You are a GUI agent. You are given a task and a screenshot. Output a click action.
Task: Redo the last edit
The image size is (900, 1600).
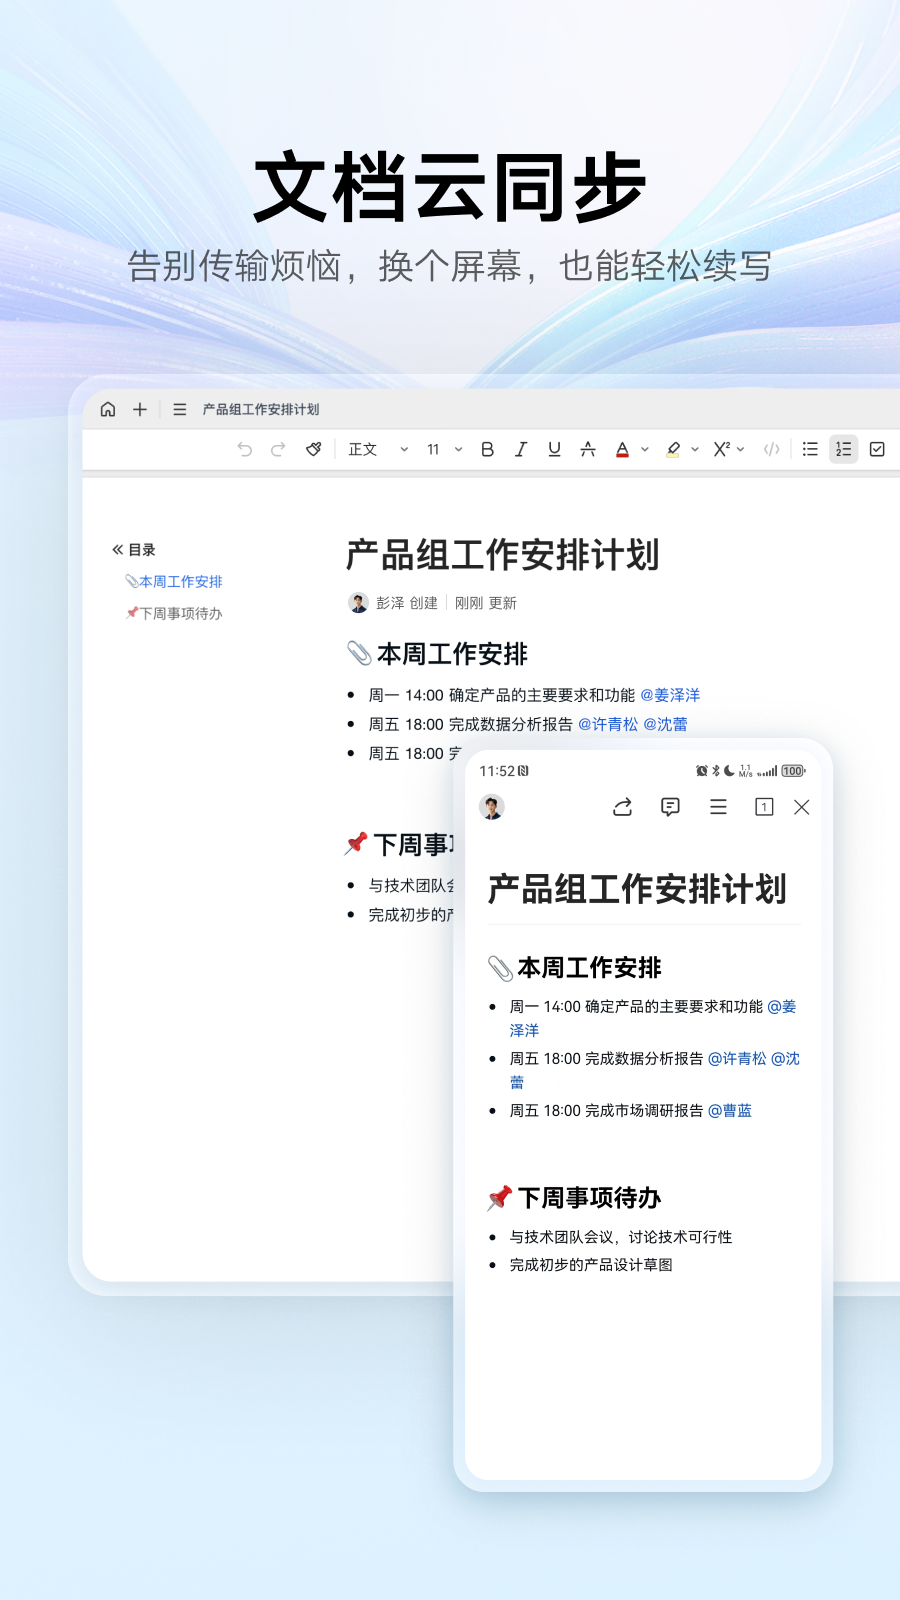point(278,450)
